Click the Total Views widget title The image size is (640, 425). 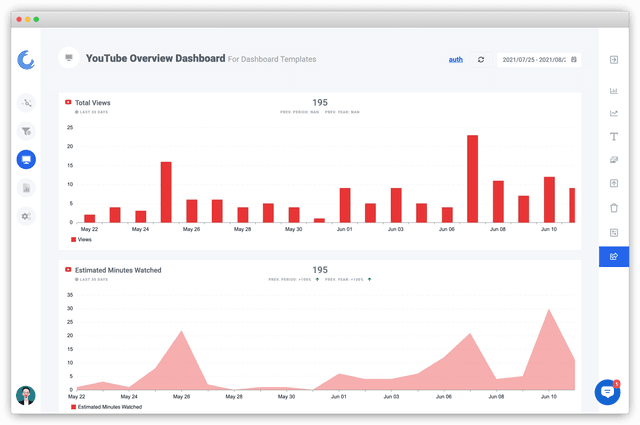click(x=93, y=103)
